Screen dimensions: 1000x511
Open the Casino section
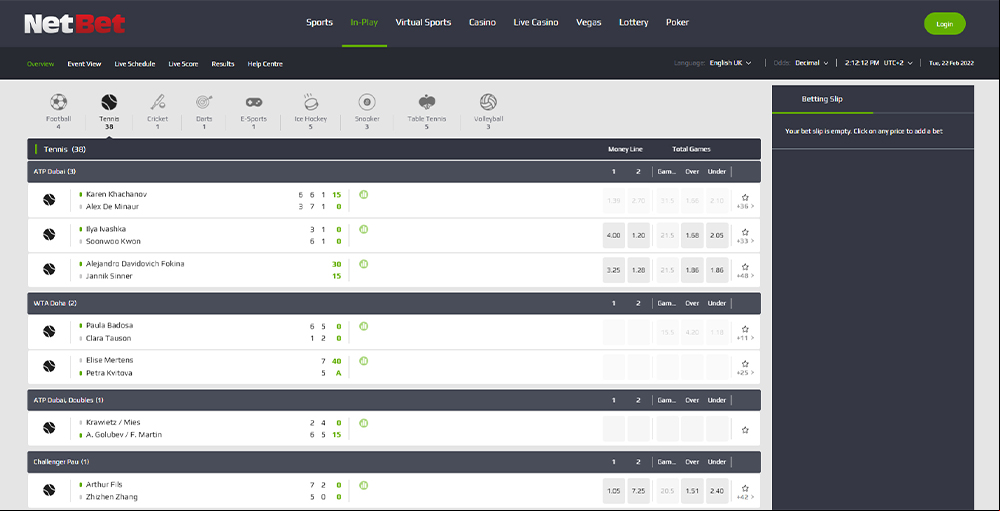click(x=482, y=22)
